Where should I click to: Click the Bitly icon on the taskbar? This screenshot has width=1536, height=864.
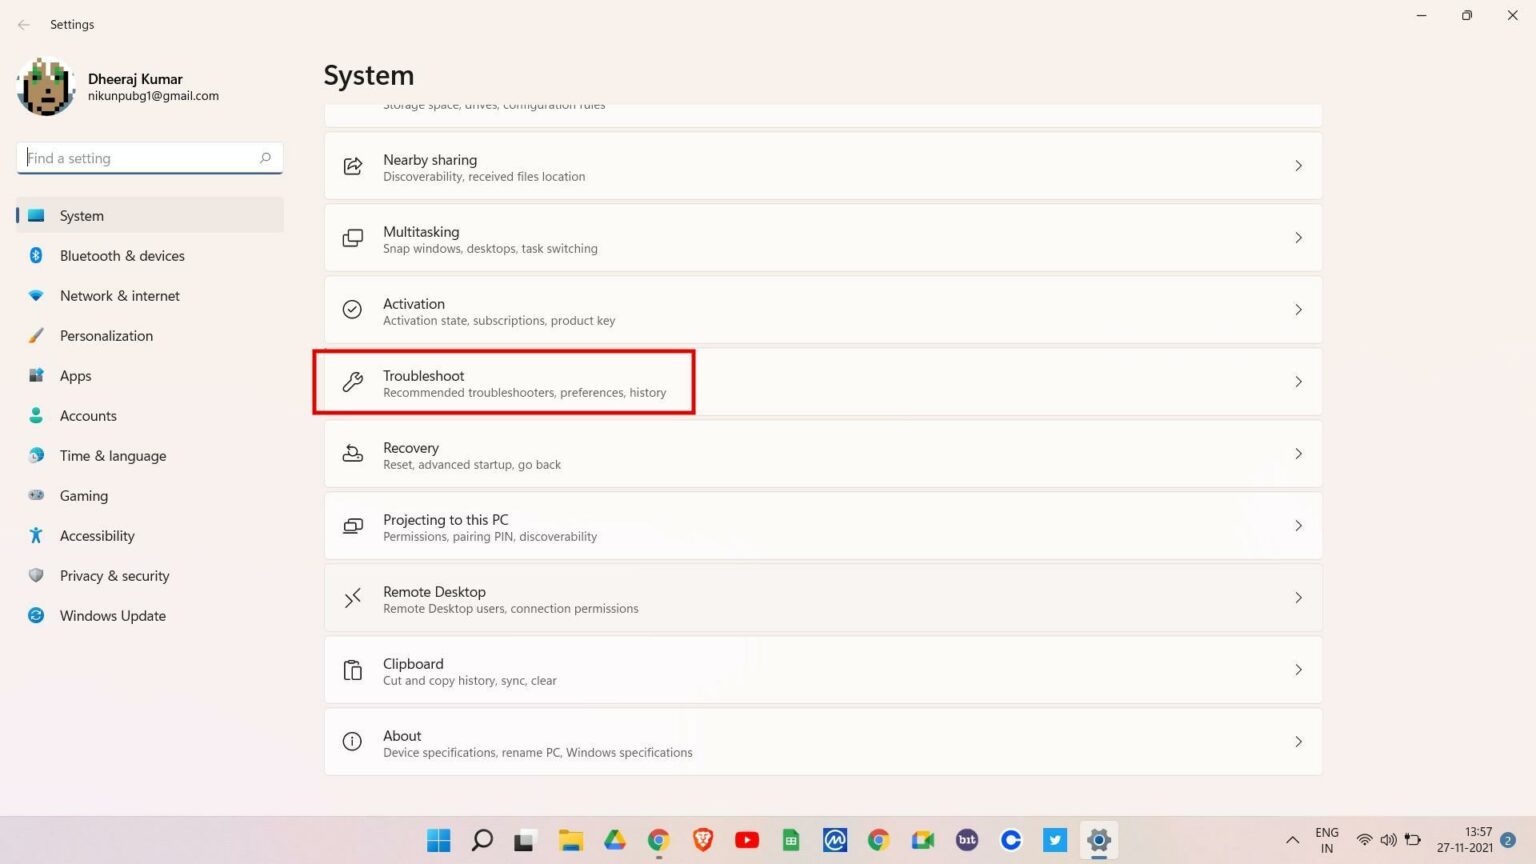(966, 840)
